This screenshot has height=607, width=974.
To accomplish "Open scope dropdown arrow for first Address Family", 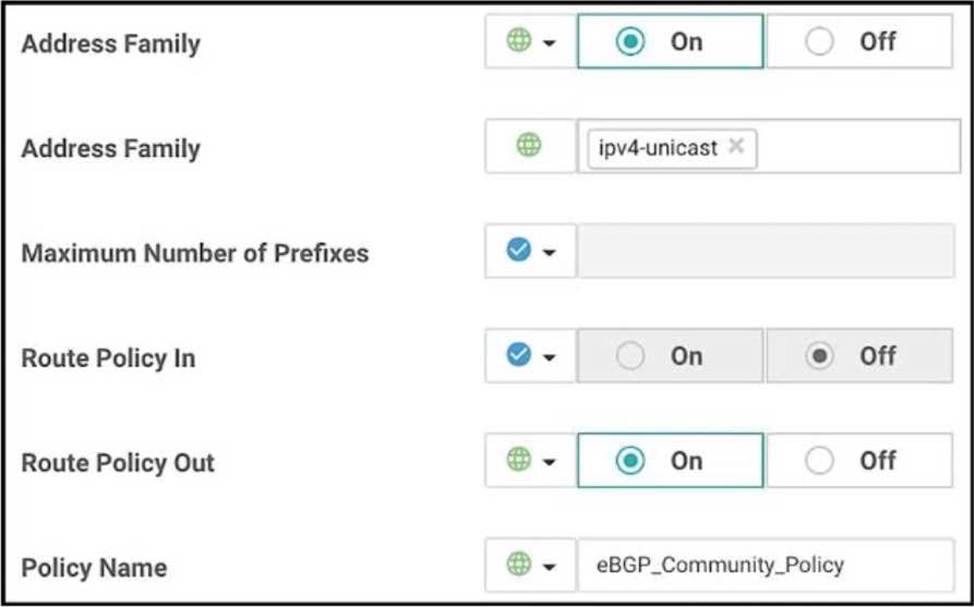I will (549, 43).
